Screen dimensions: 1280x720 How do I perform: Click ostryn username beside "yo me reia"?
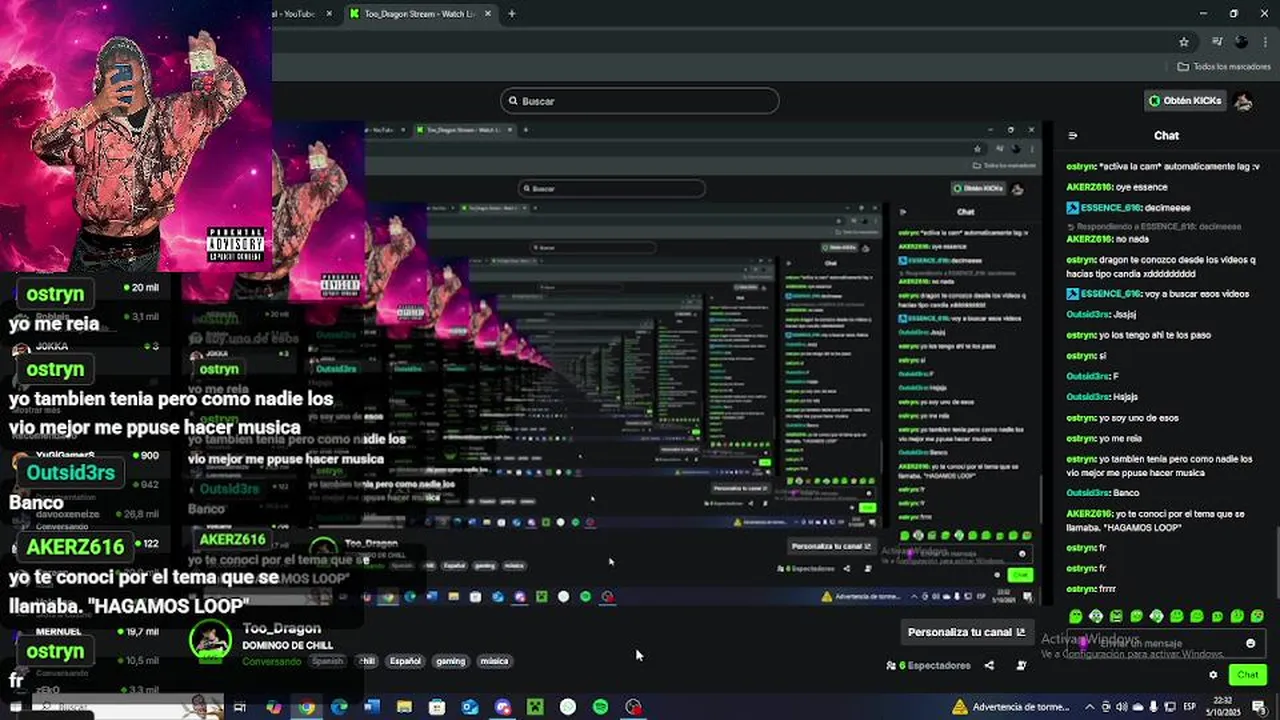tap(1082, 438)
